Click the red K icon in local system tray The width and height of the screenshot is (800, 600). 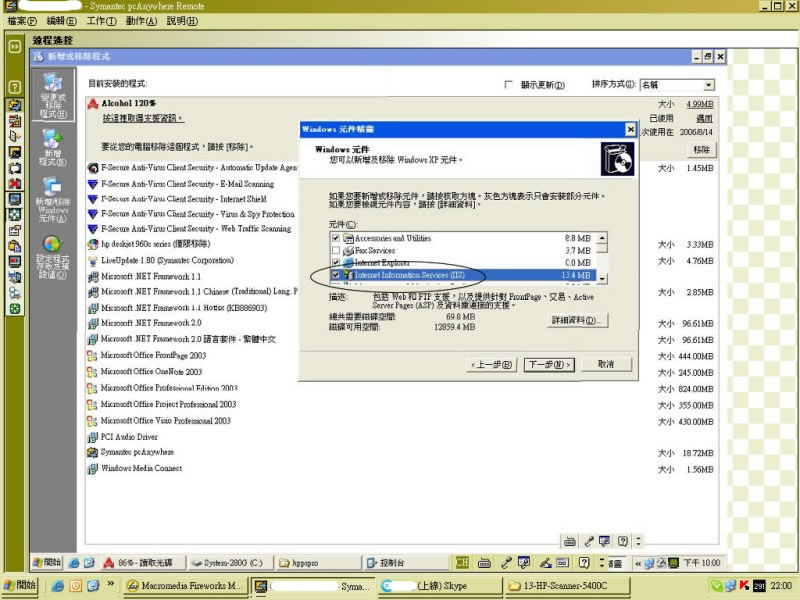[744, 586]
